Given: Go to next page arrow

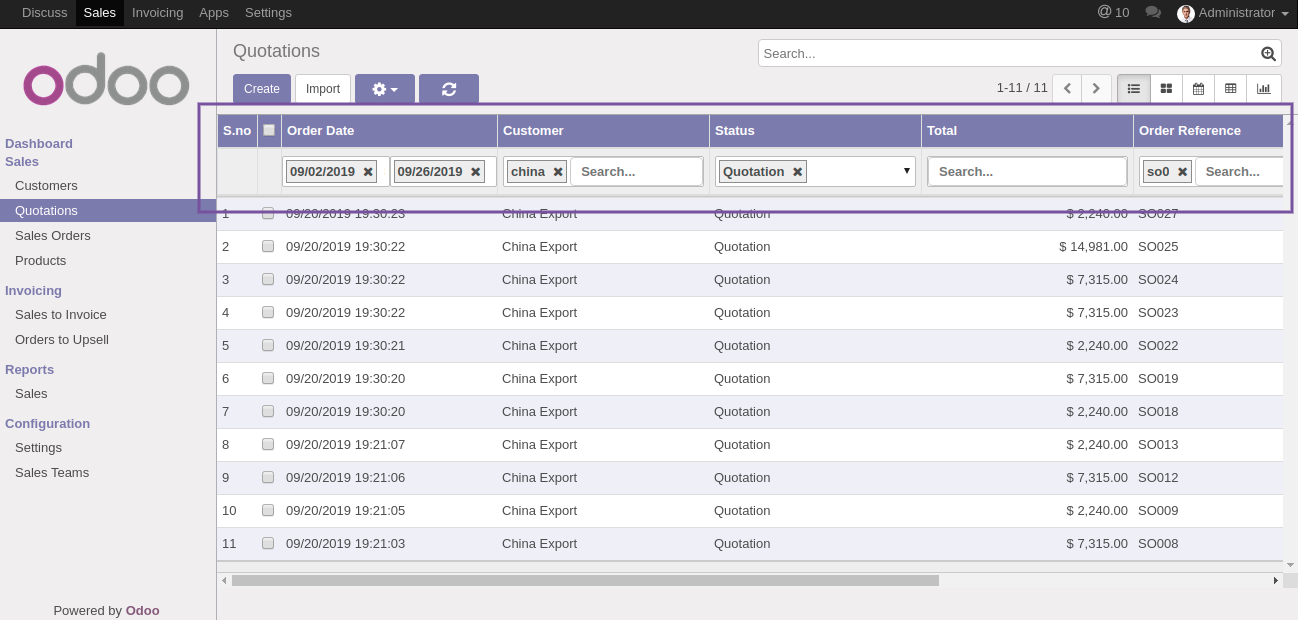Looking at the screenshot, I should [x=1096, y=89].
